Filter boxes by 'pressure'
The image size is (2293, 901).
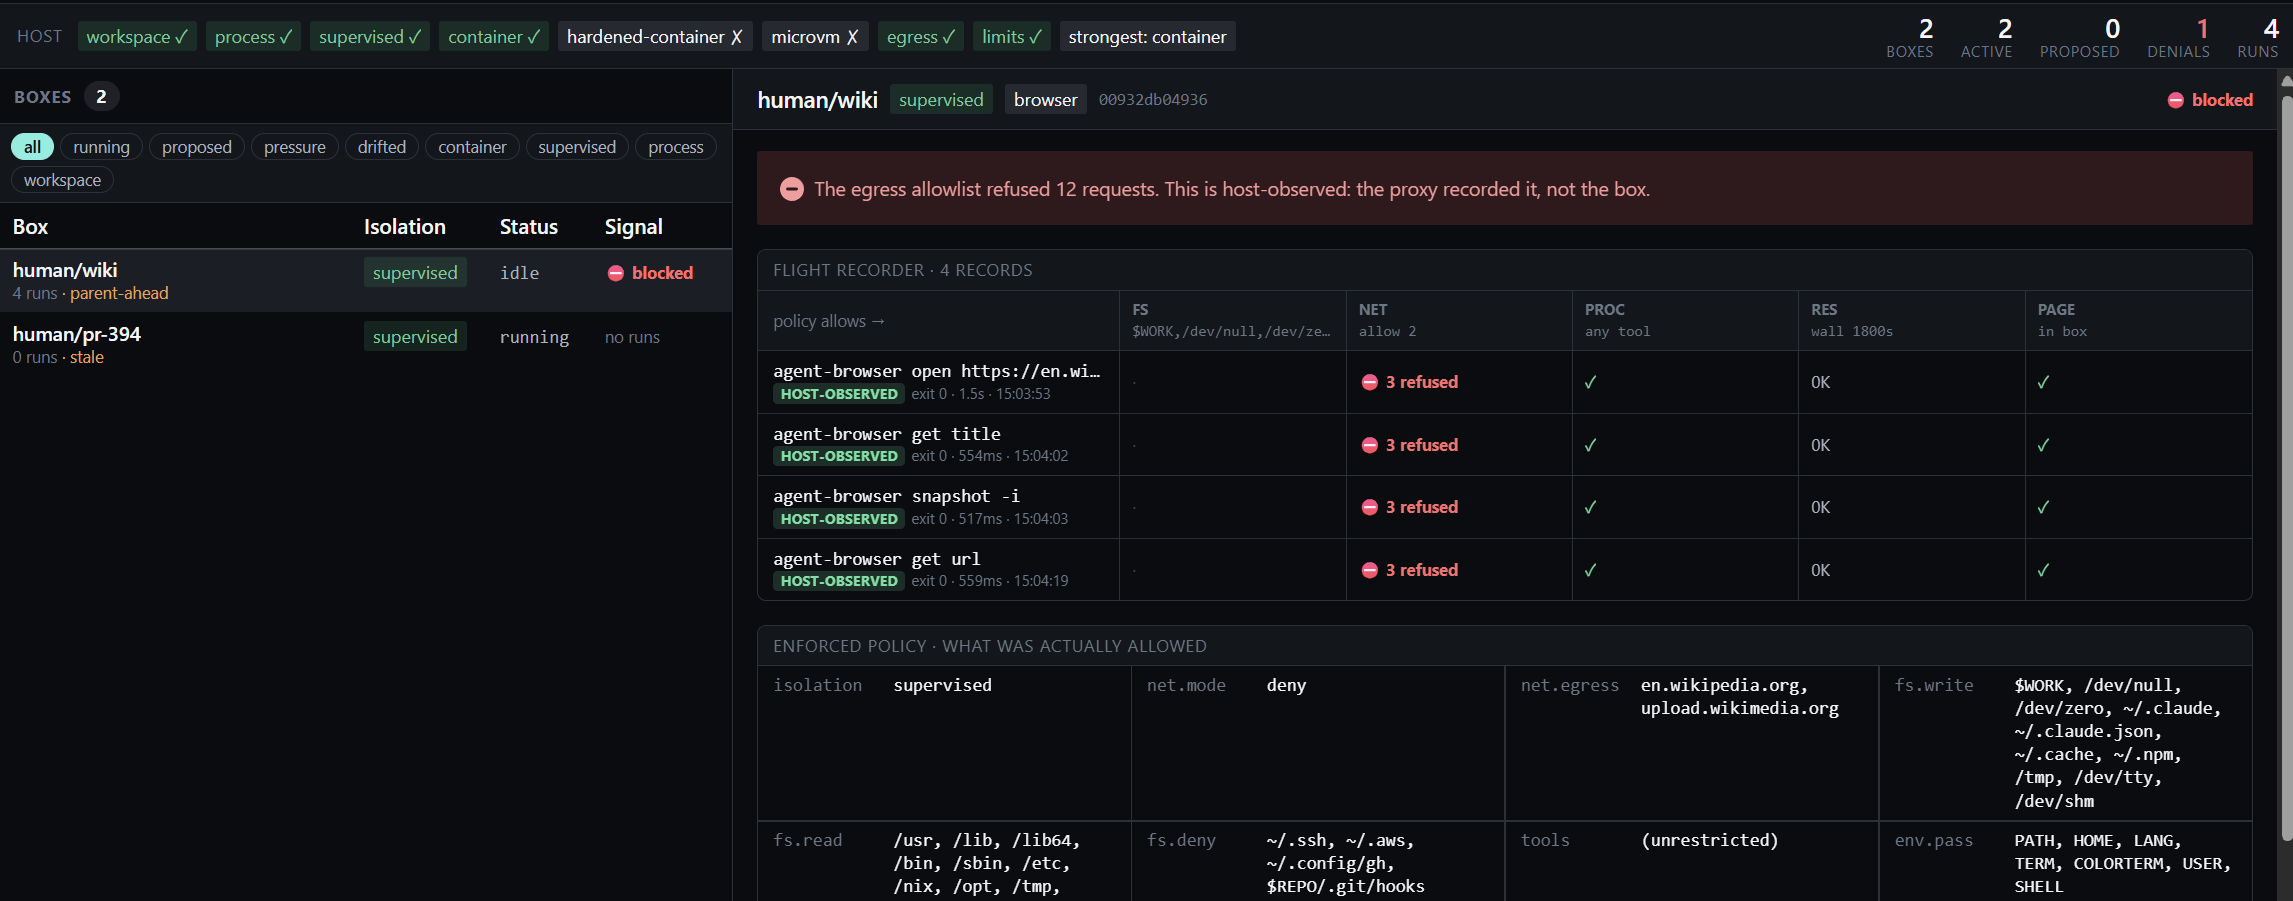[x=295, y=147]
